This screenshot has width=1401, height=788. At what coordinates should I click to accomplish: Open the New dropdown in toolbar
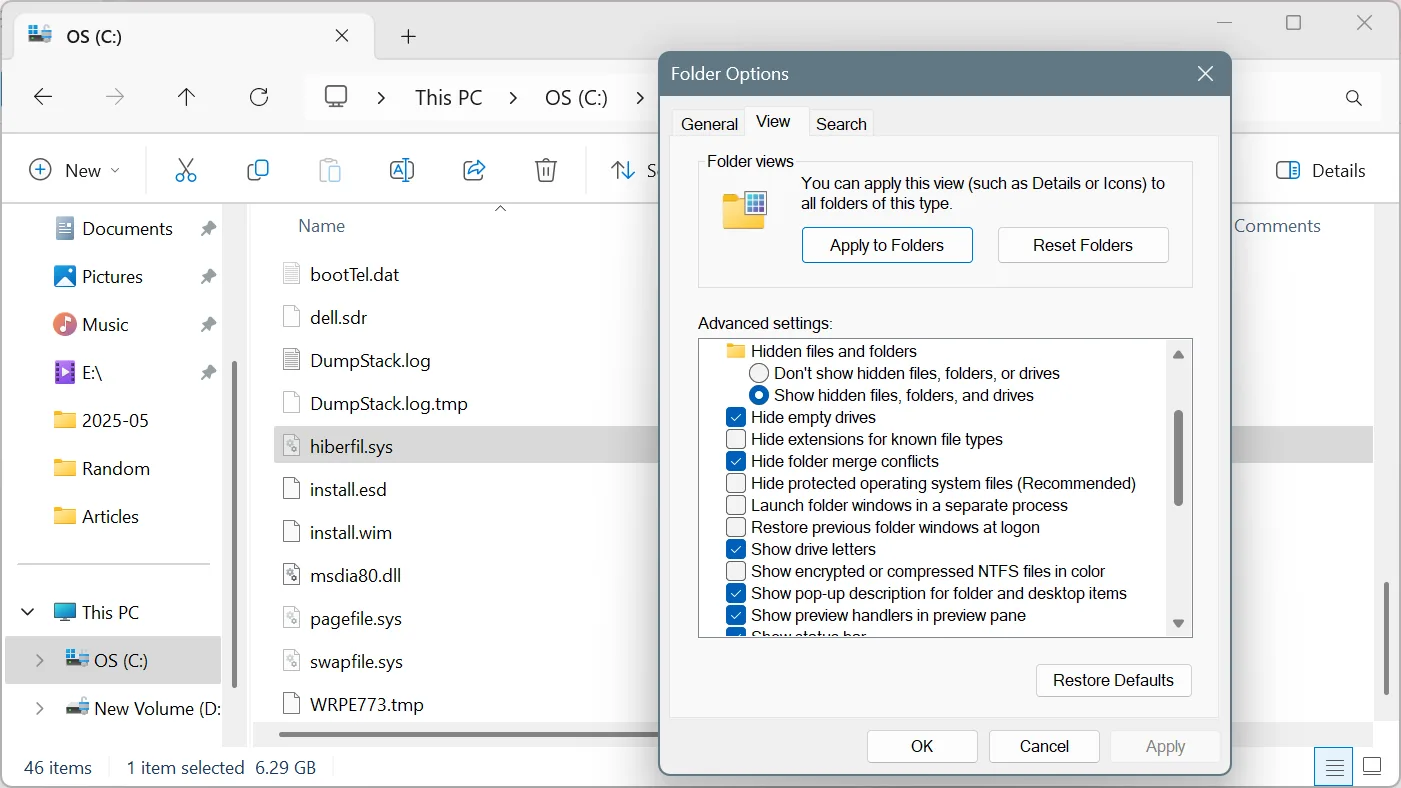[x=75, y=170]
